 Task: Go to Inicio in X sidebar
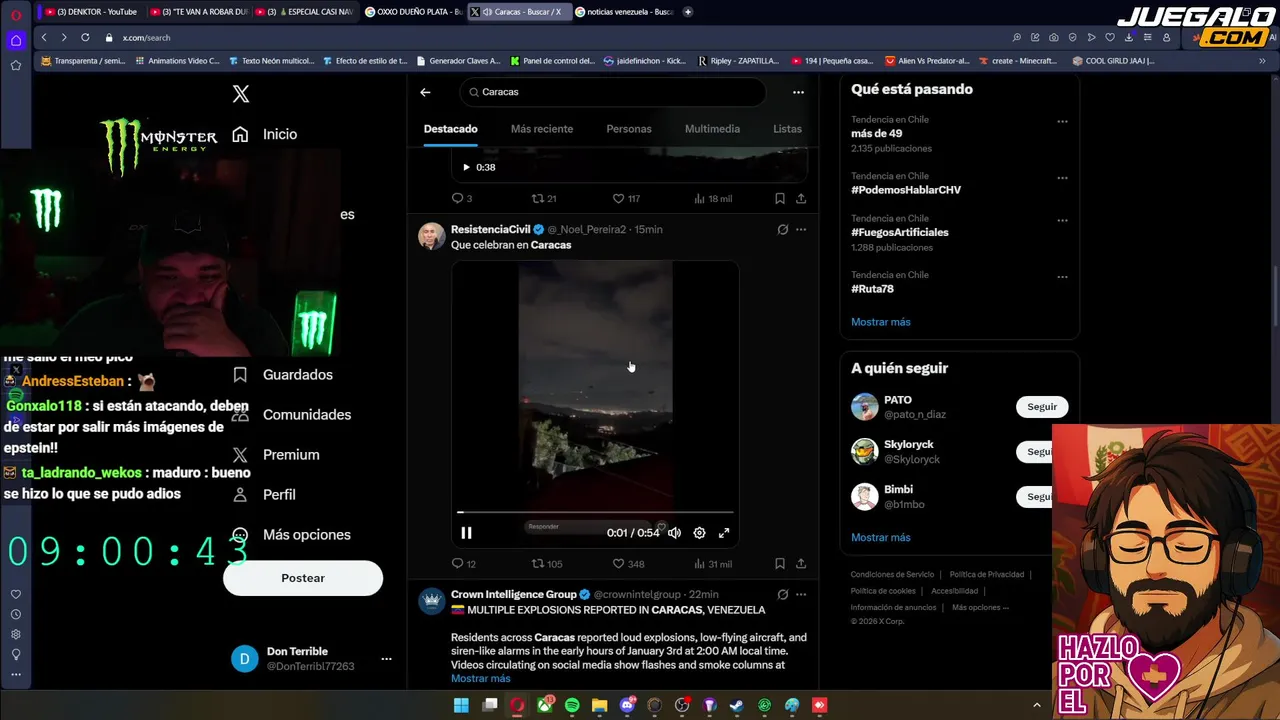tap(265, 134)
